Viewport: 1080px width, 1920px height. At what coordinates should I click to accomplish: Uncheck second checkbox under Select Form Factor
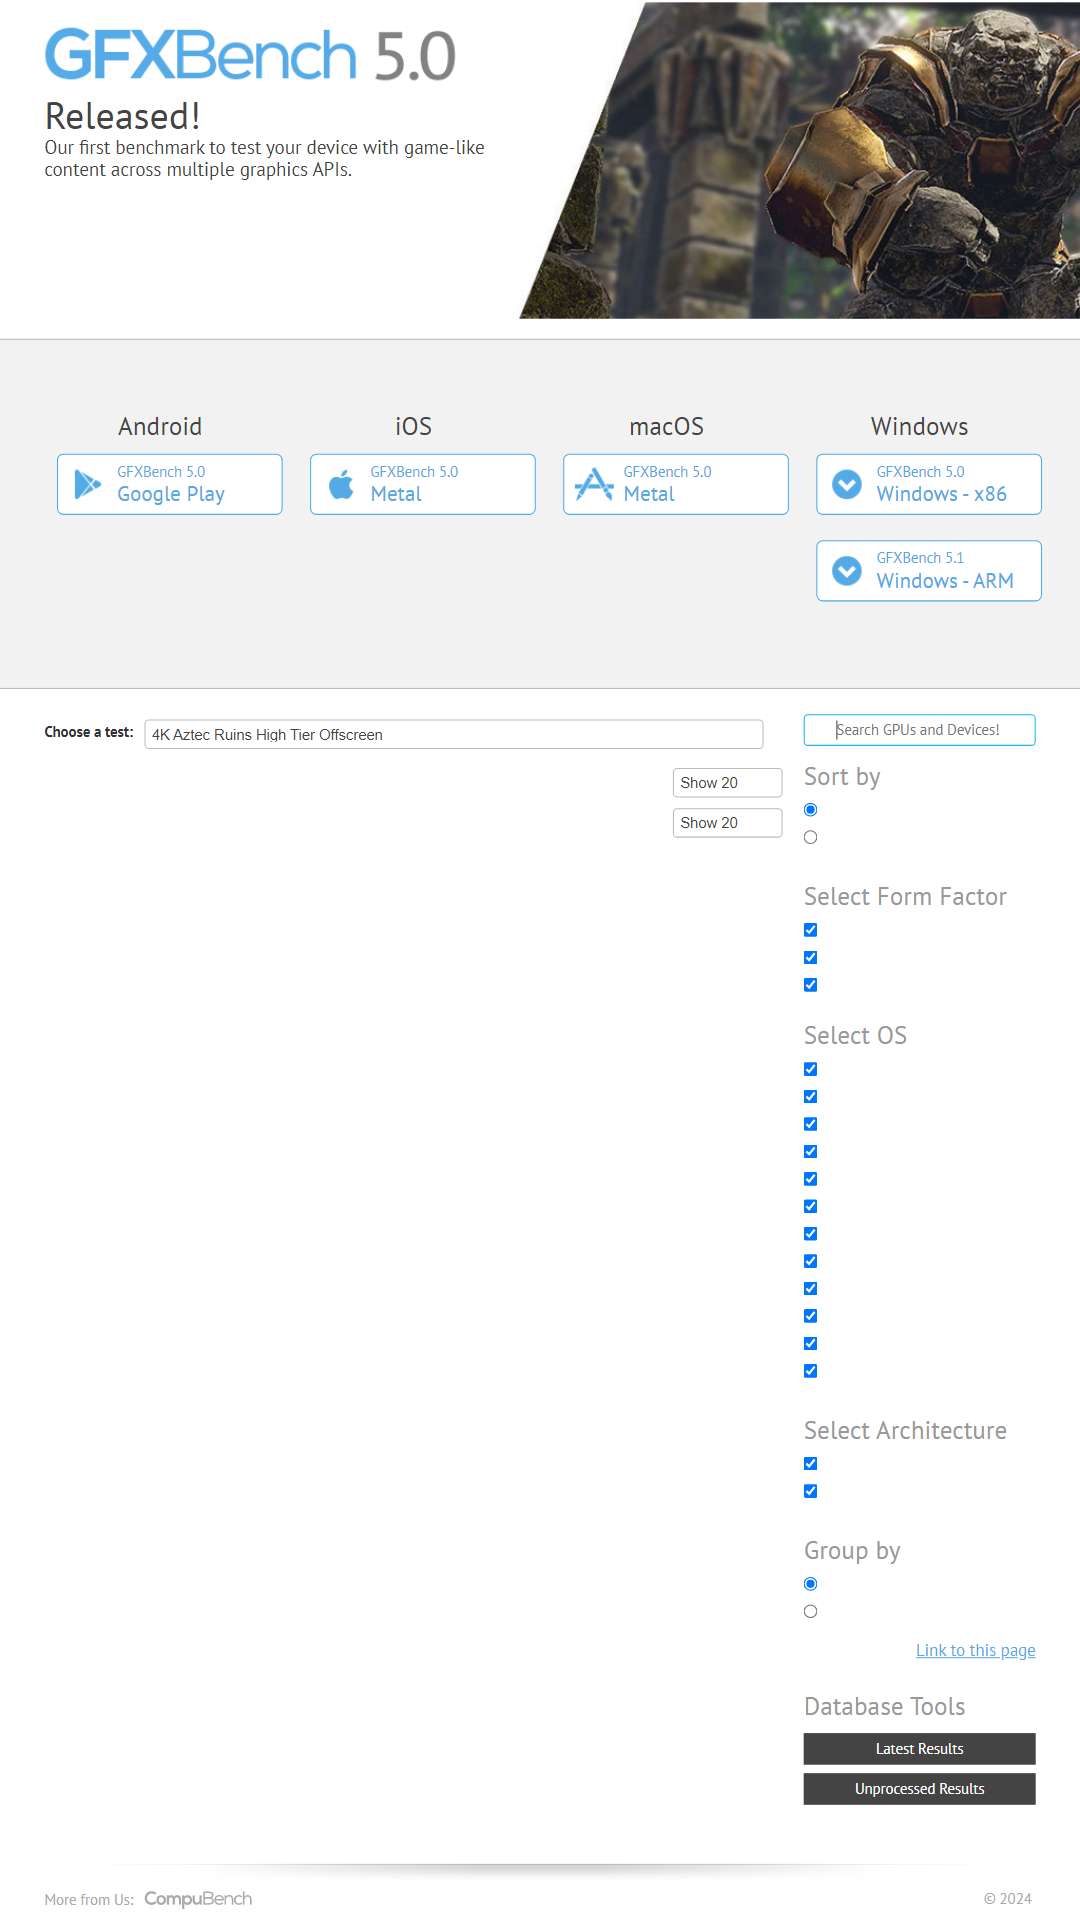[x=811, y=957]
